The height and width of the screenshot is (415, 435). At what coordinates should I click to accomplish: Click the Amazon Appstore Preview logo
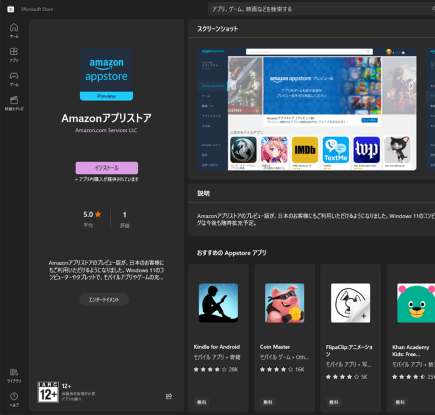tap(106, 74)
